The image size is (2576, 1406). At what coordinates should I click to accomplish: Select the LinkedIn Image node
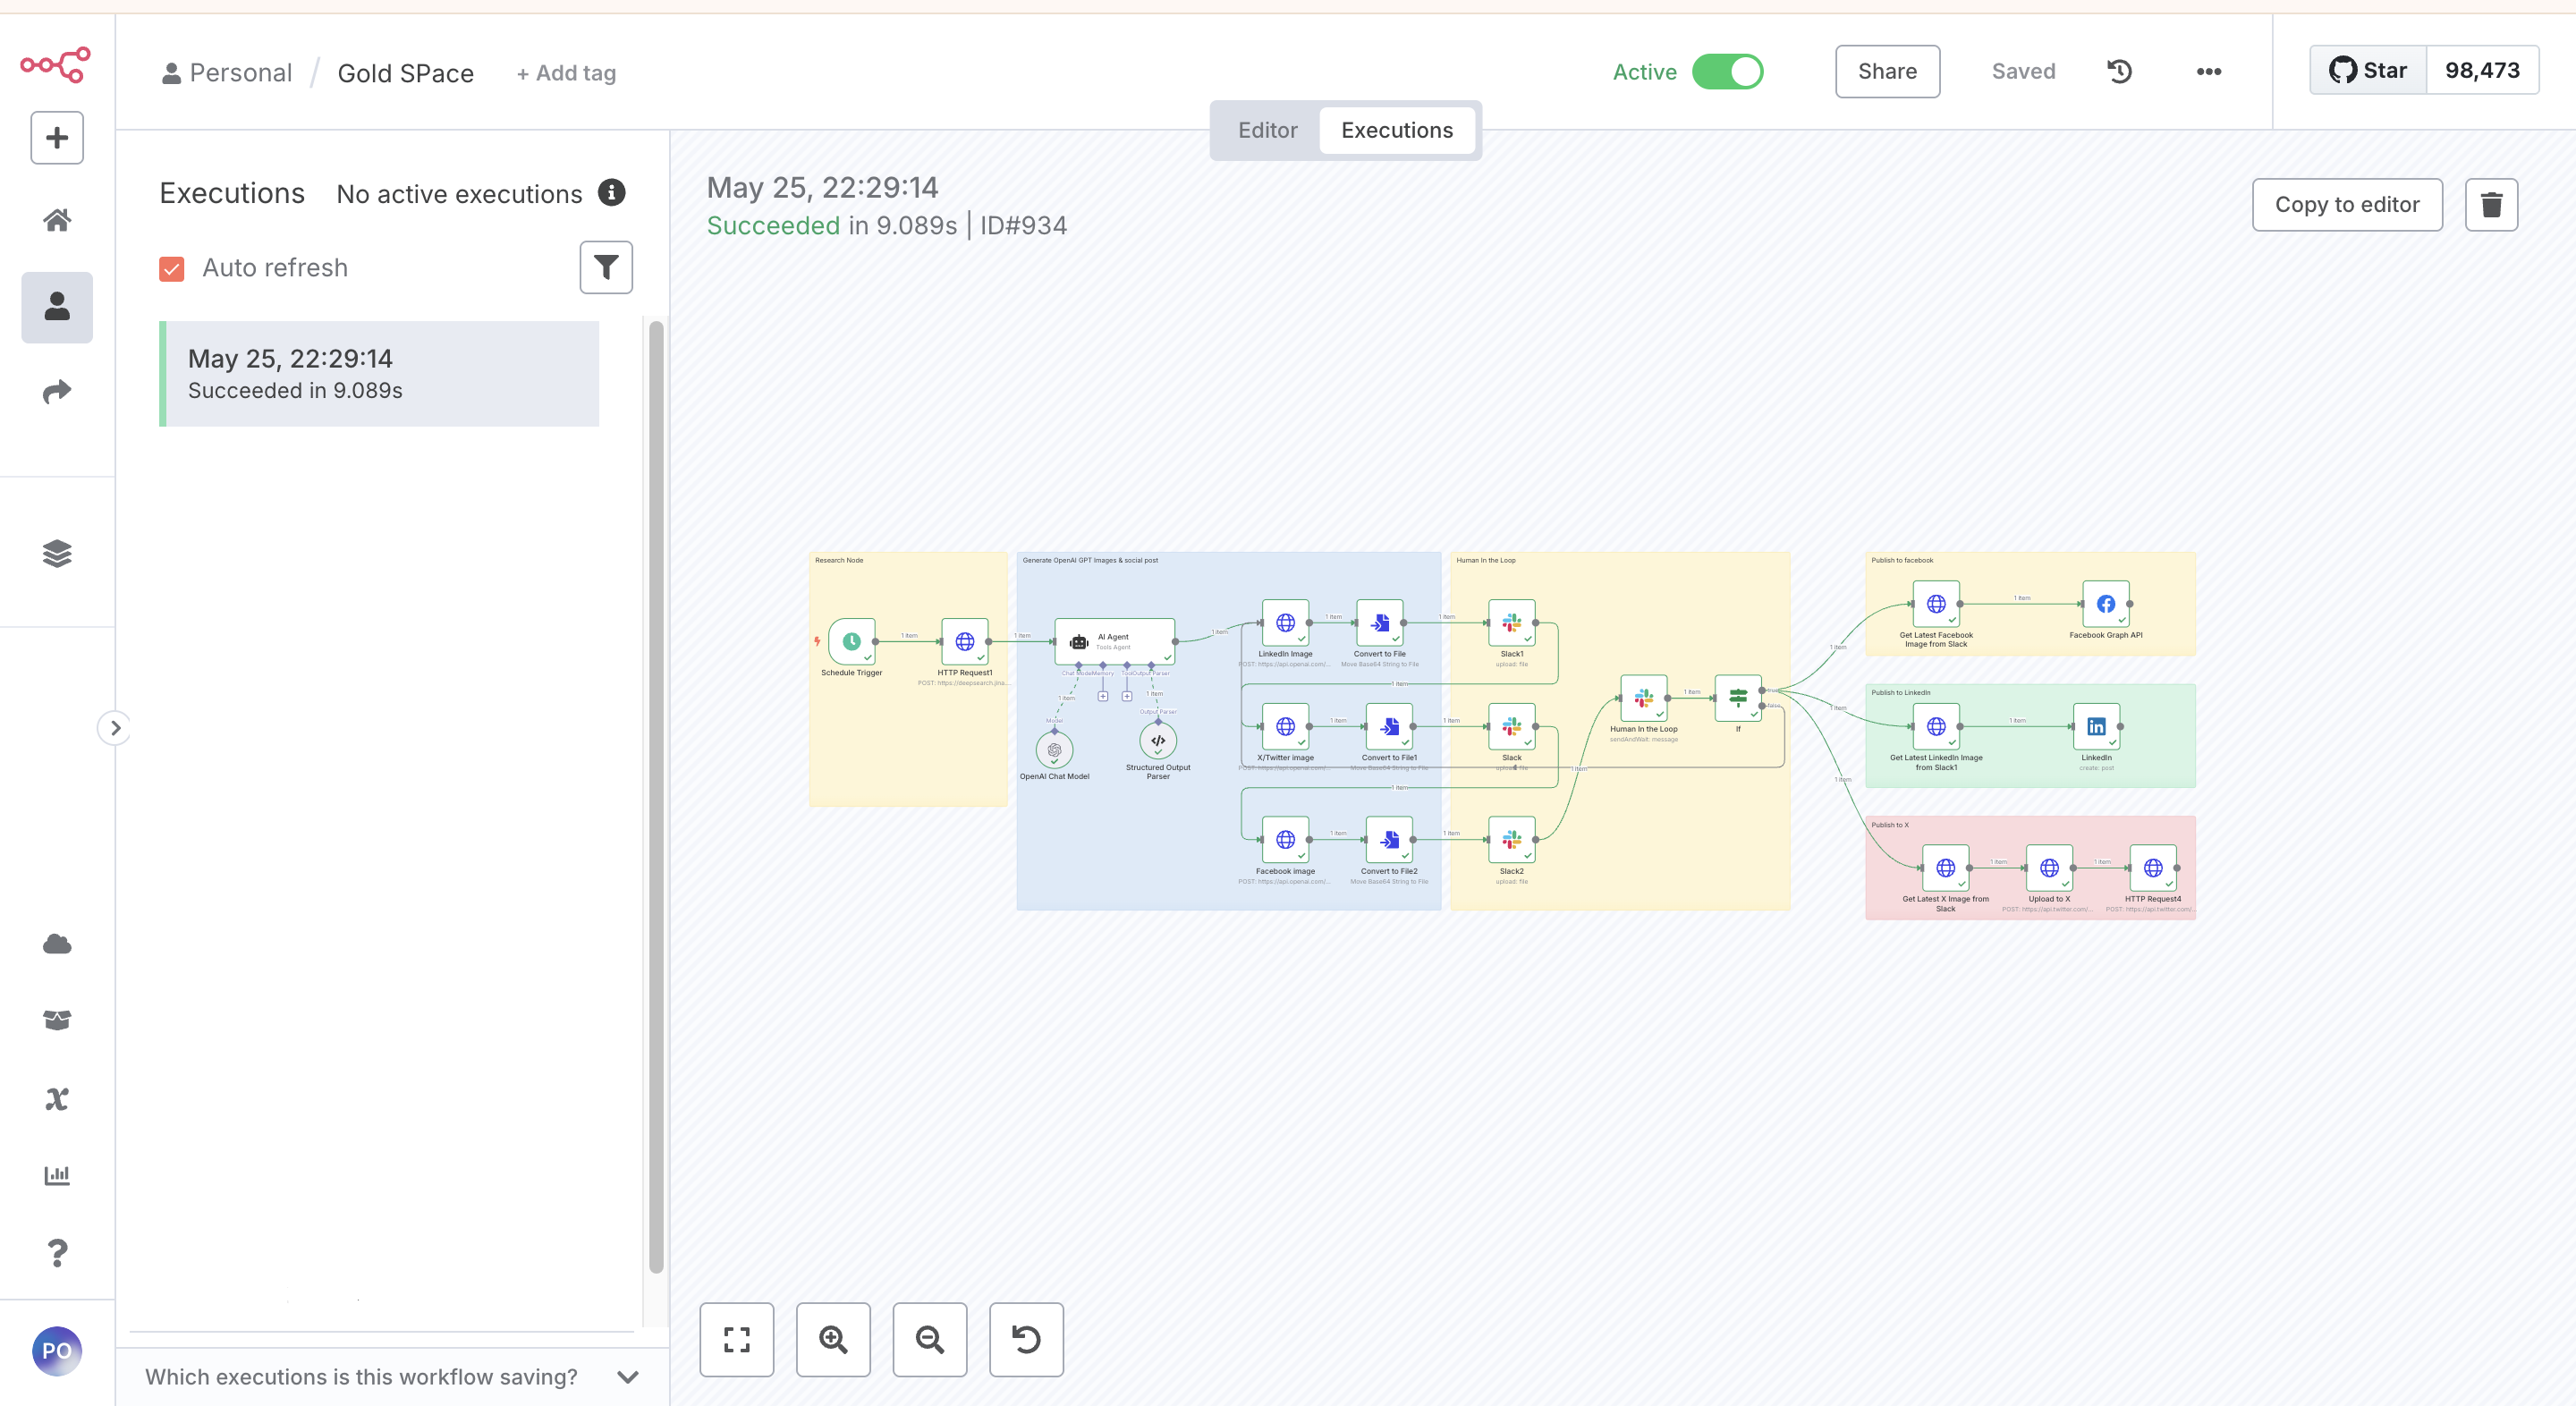[1286, 623]
